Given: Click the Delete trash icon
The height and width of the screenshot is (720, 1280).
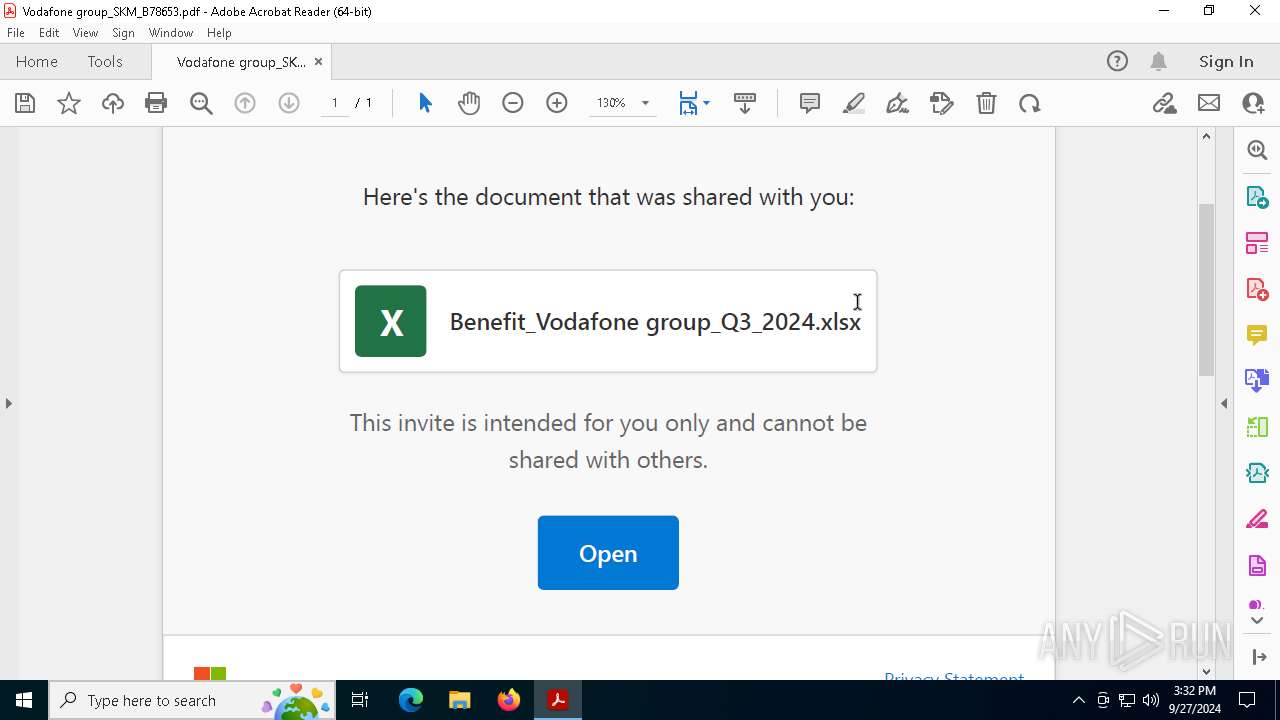Looking at the screenshot, I should pos(986,103).
